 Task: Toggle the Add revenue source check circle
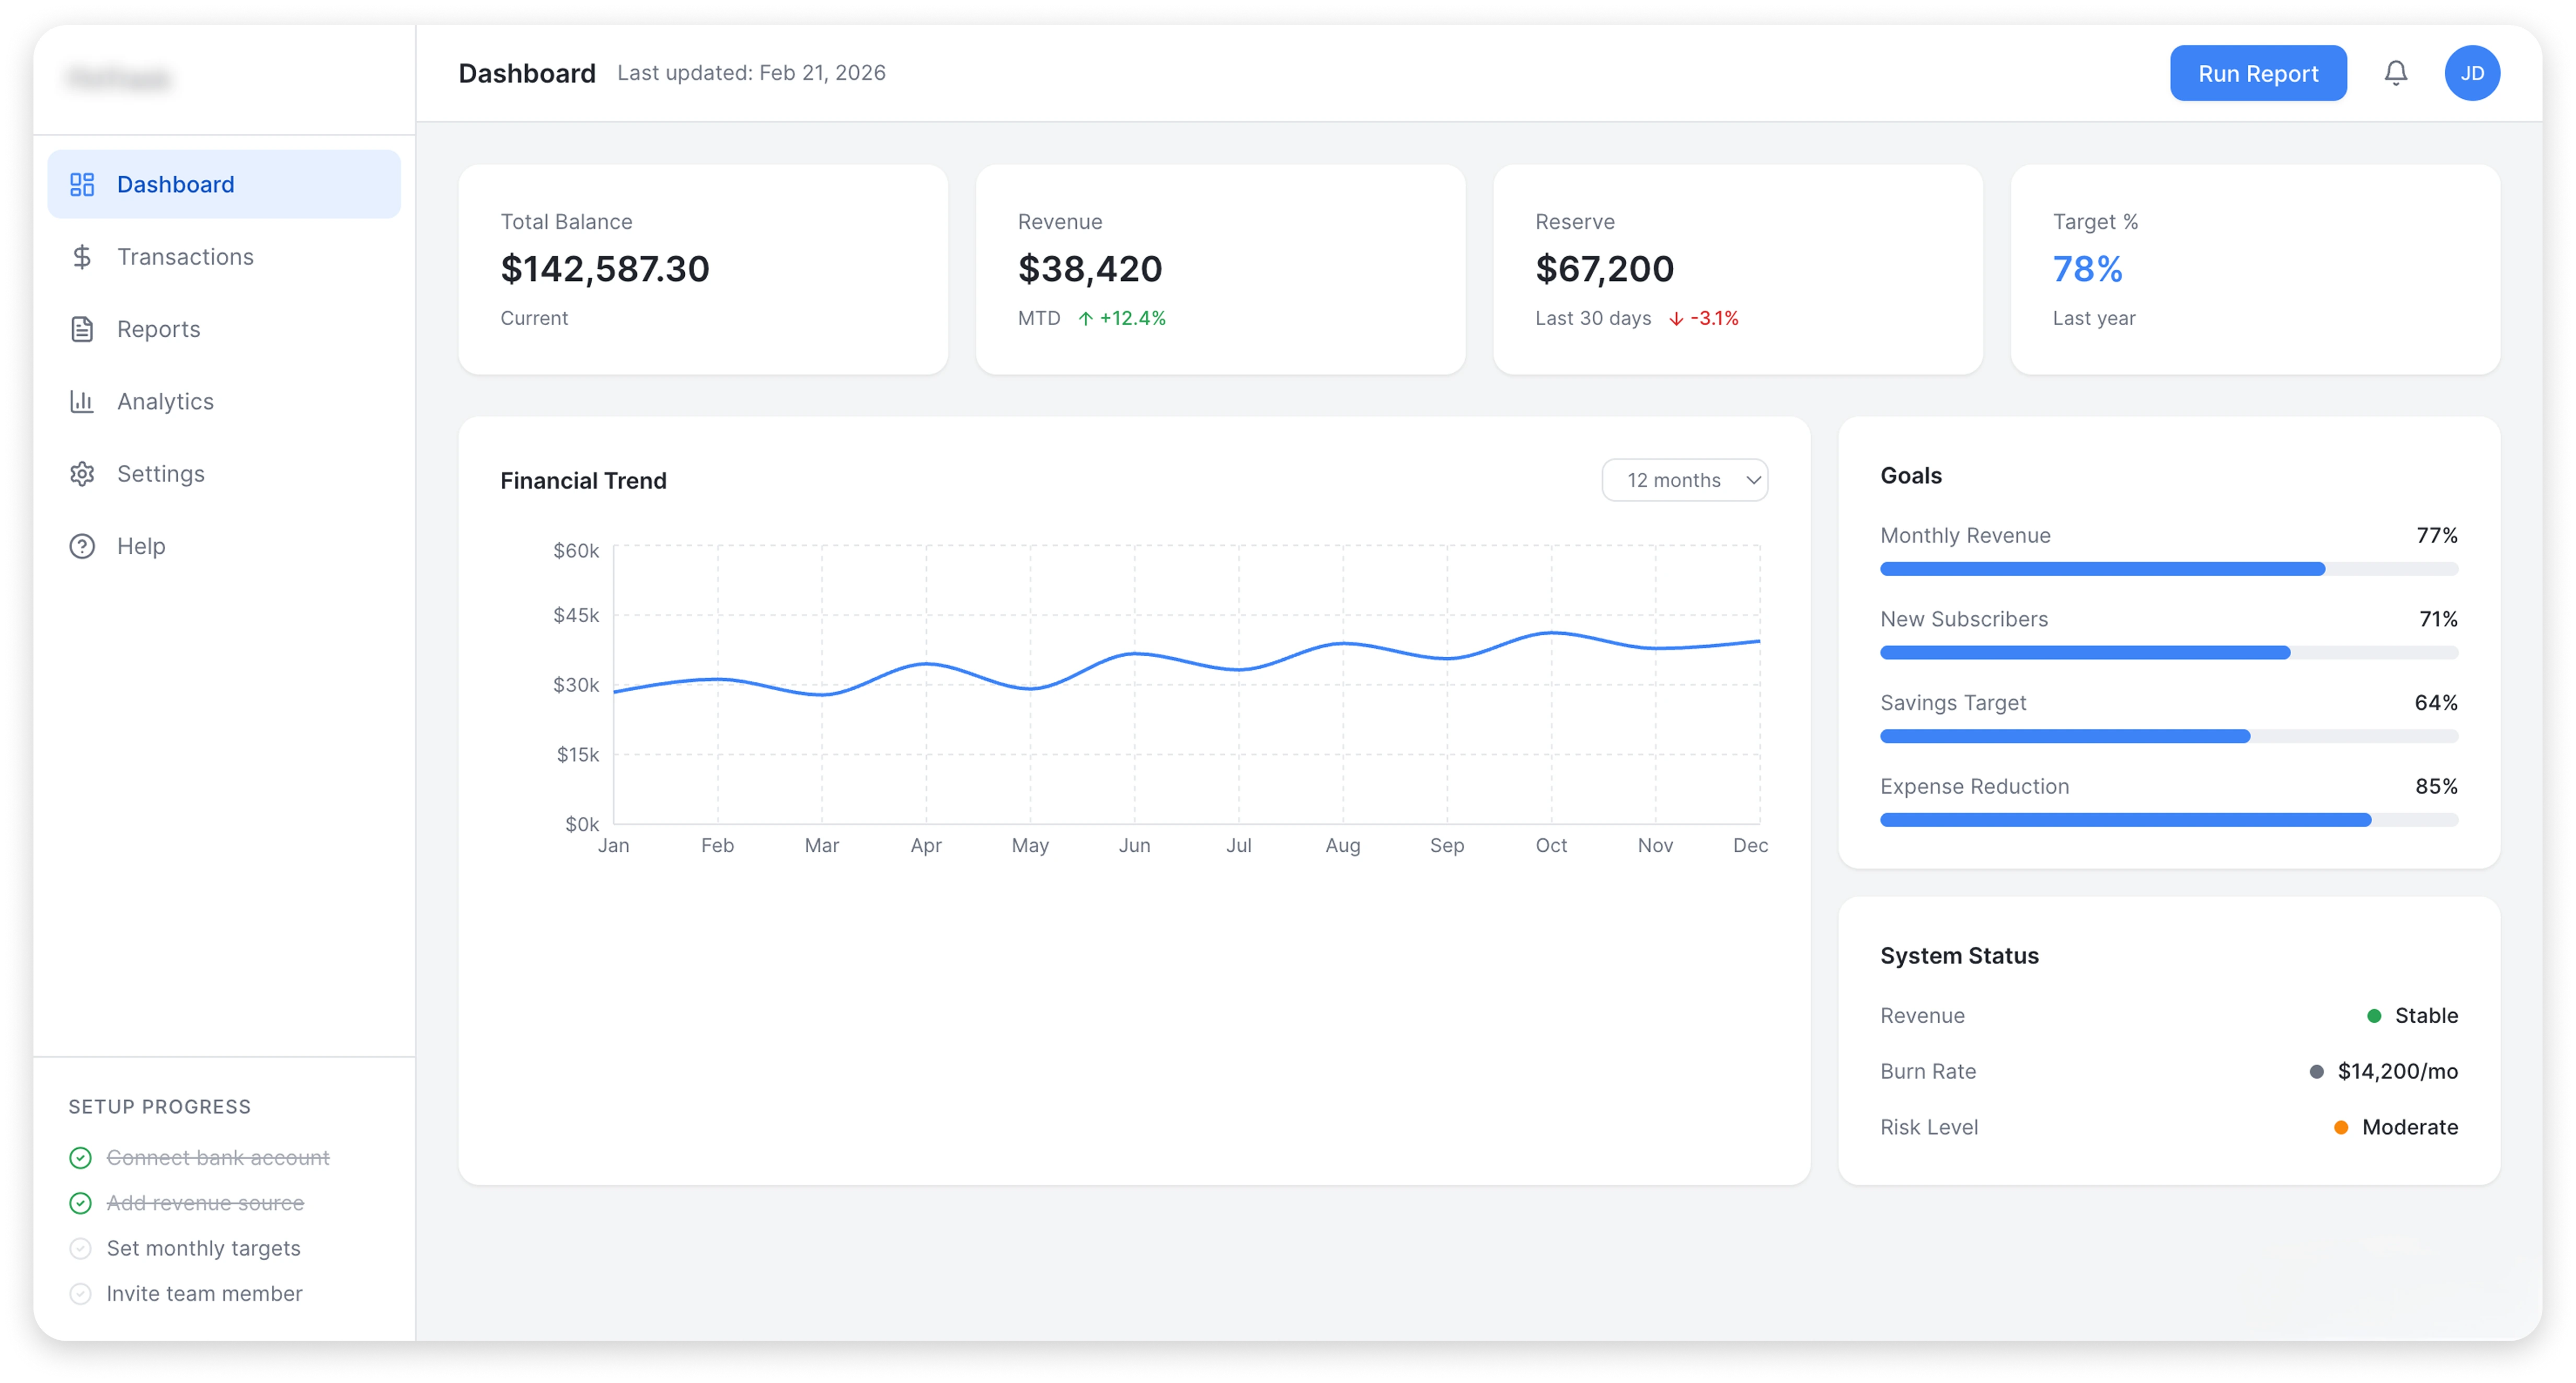pyautogui.click(x=81, y=1203)
